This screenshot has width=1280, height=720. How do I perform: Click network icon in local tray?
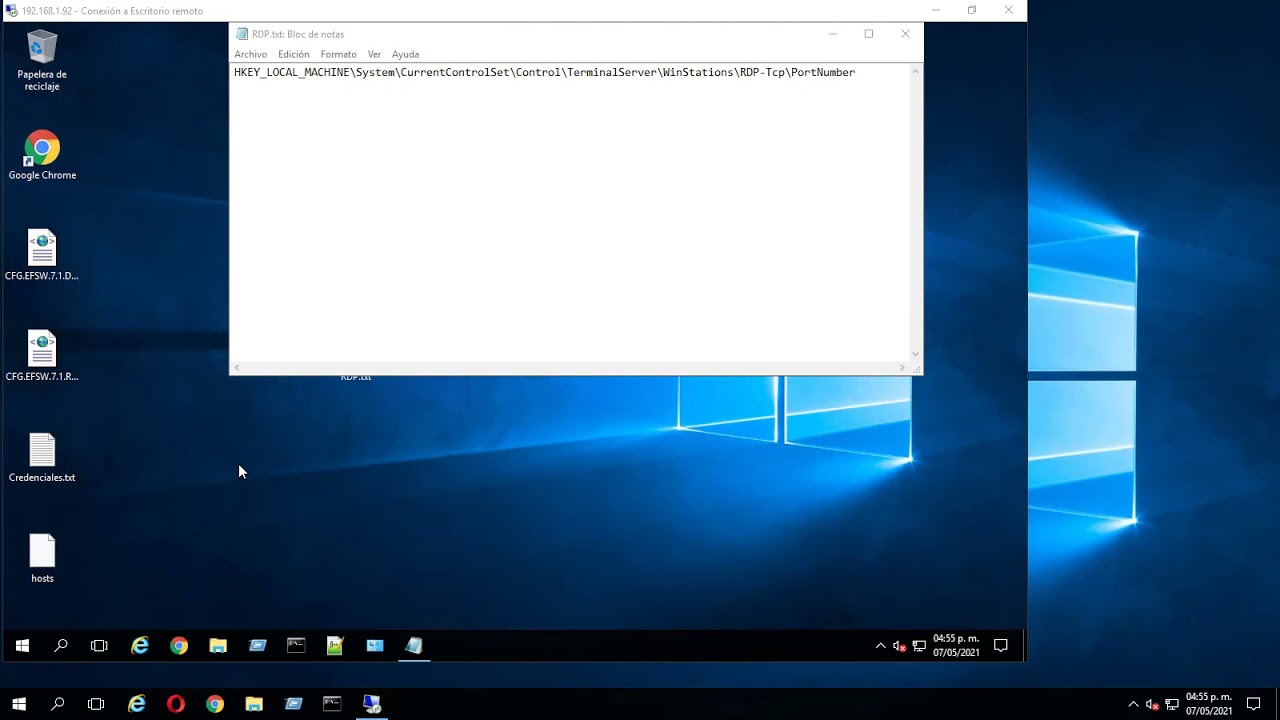click(1172, 704)
